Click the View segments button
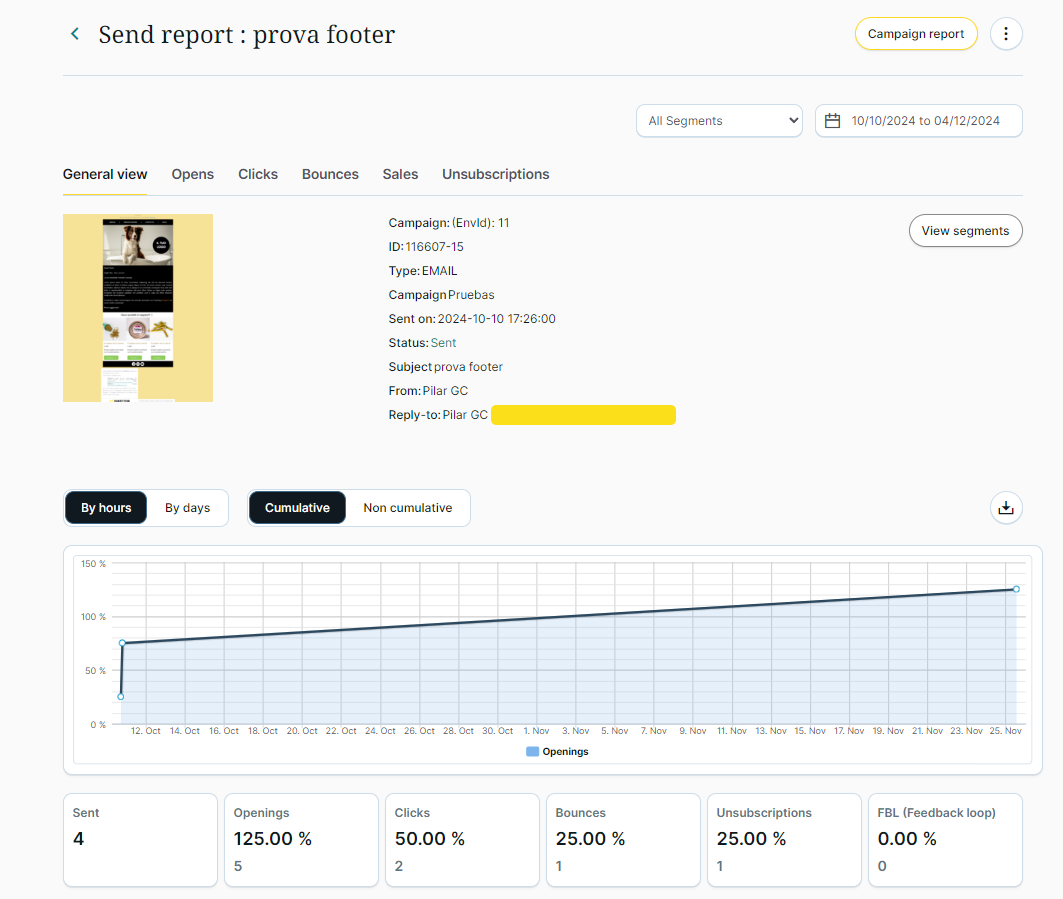Viewport: 1063px width, 899px height. [965, 231]
